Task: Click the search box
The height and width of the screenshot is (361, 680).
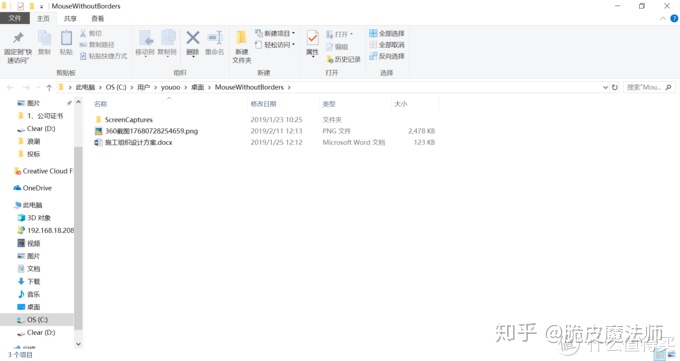Action: pos(649,87)
